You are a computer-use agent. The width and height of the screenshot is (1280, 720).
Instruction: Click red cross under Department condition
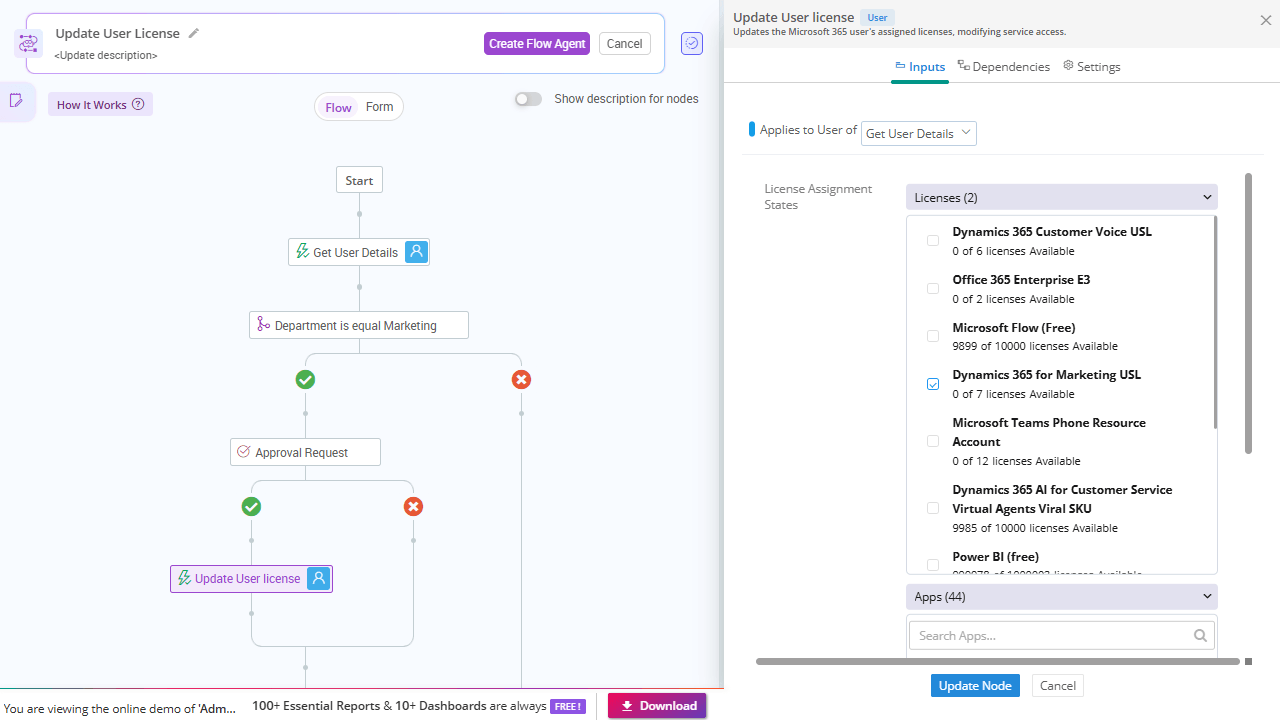[521, 380]
